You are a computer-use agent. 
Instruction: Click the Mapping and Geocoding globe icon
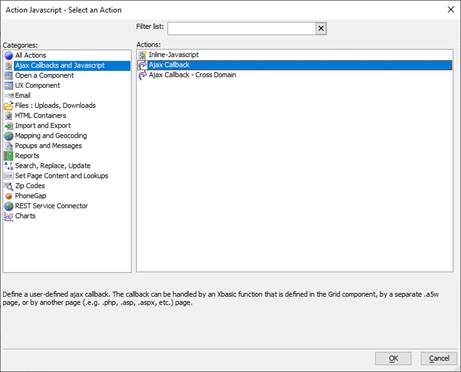(x=9, y=136)
